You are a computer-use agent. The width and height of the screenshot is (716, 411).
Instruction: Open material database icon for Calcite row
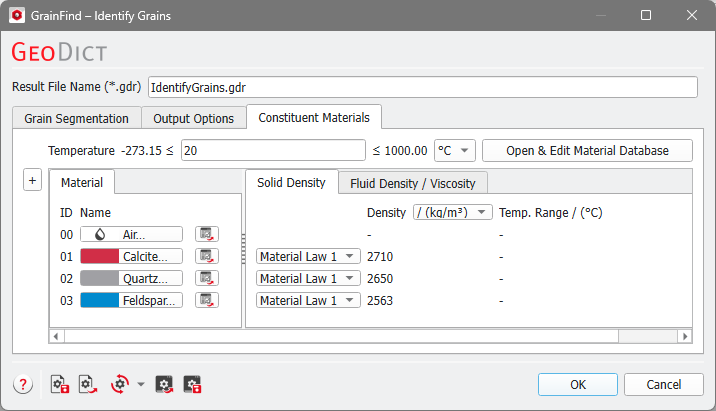pos(207,256)
